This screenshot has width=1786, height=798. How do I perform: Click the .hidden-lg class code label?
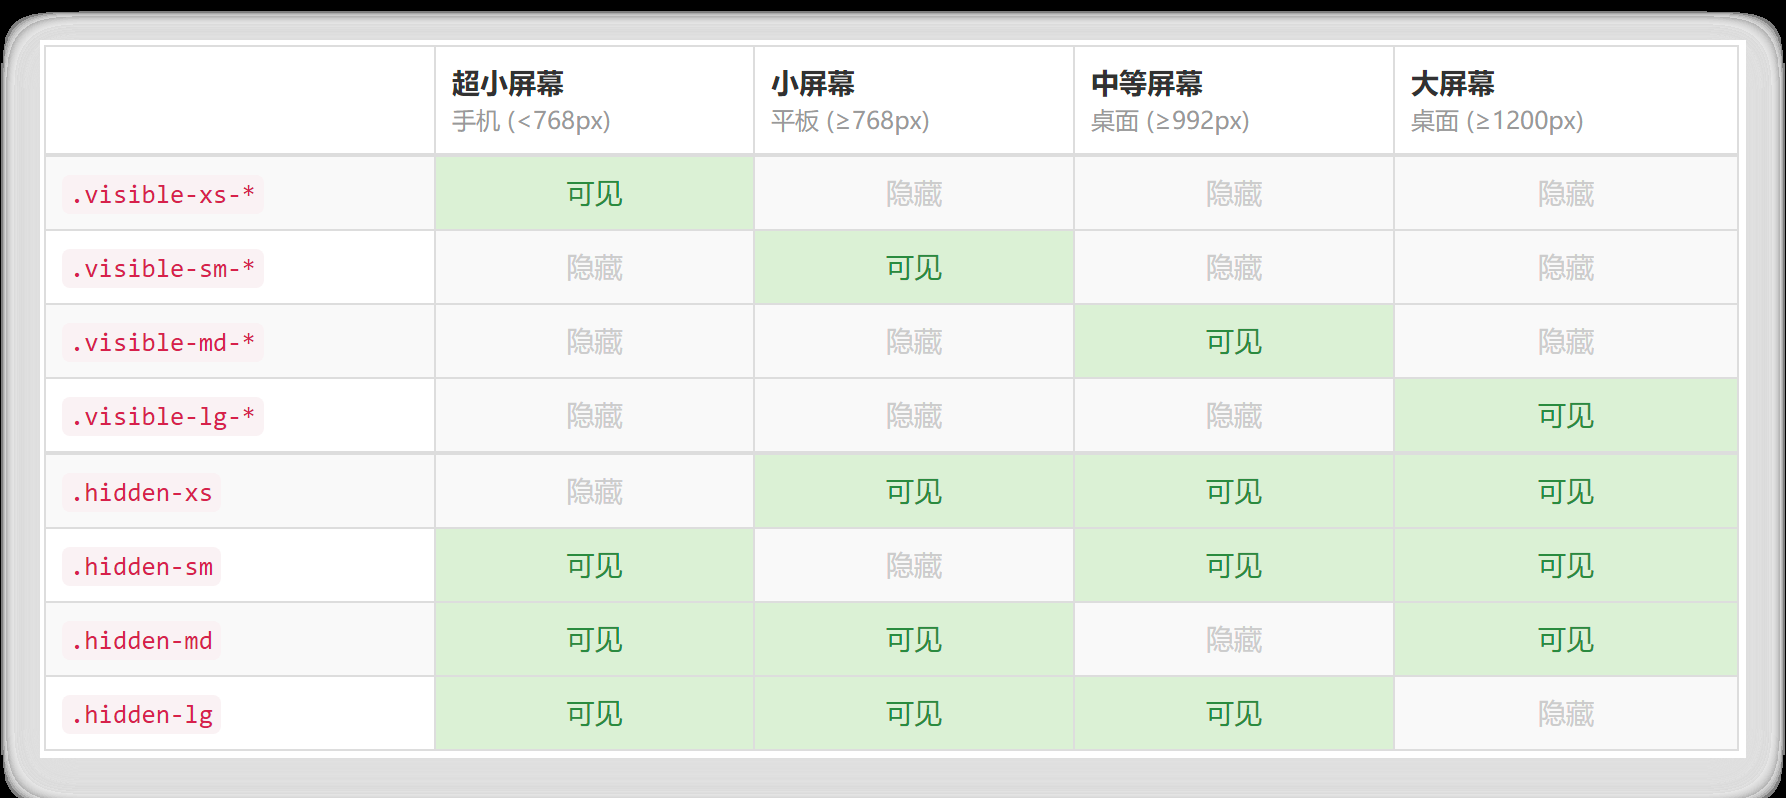(x=141, y=714)
